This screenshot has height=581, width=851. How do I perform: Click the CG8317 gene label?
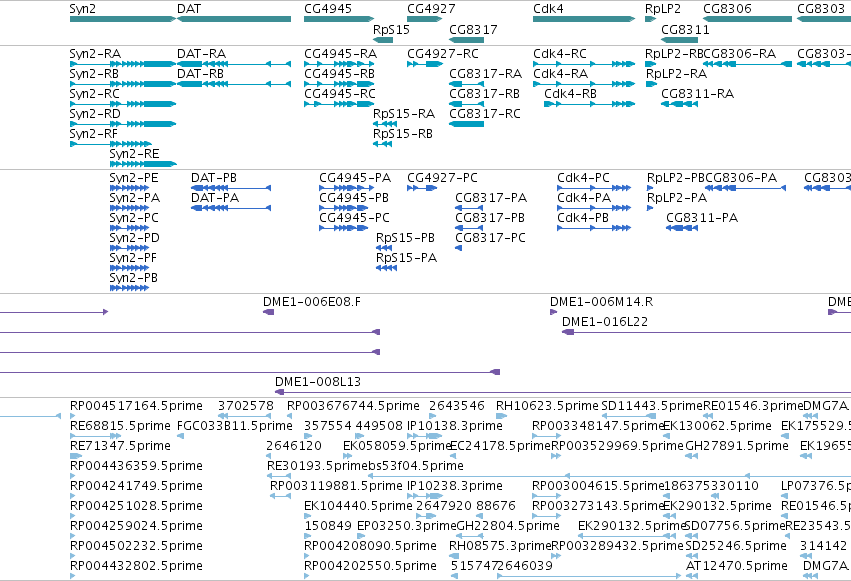tap(473, 29)
